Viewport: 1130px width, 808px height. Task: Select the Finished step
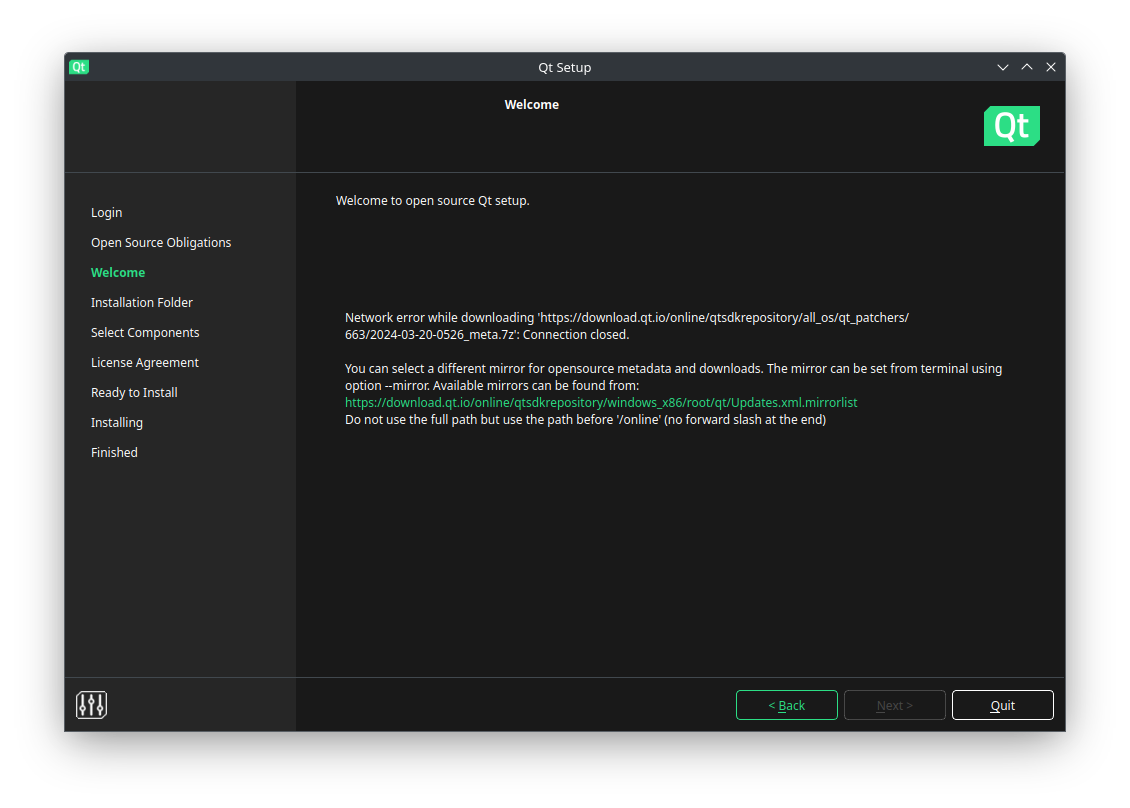coord(114,453)
